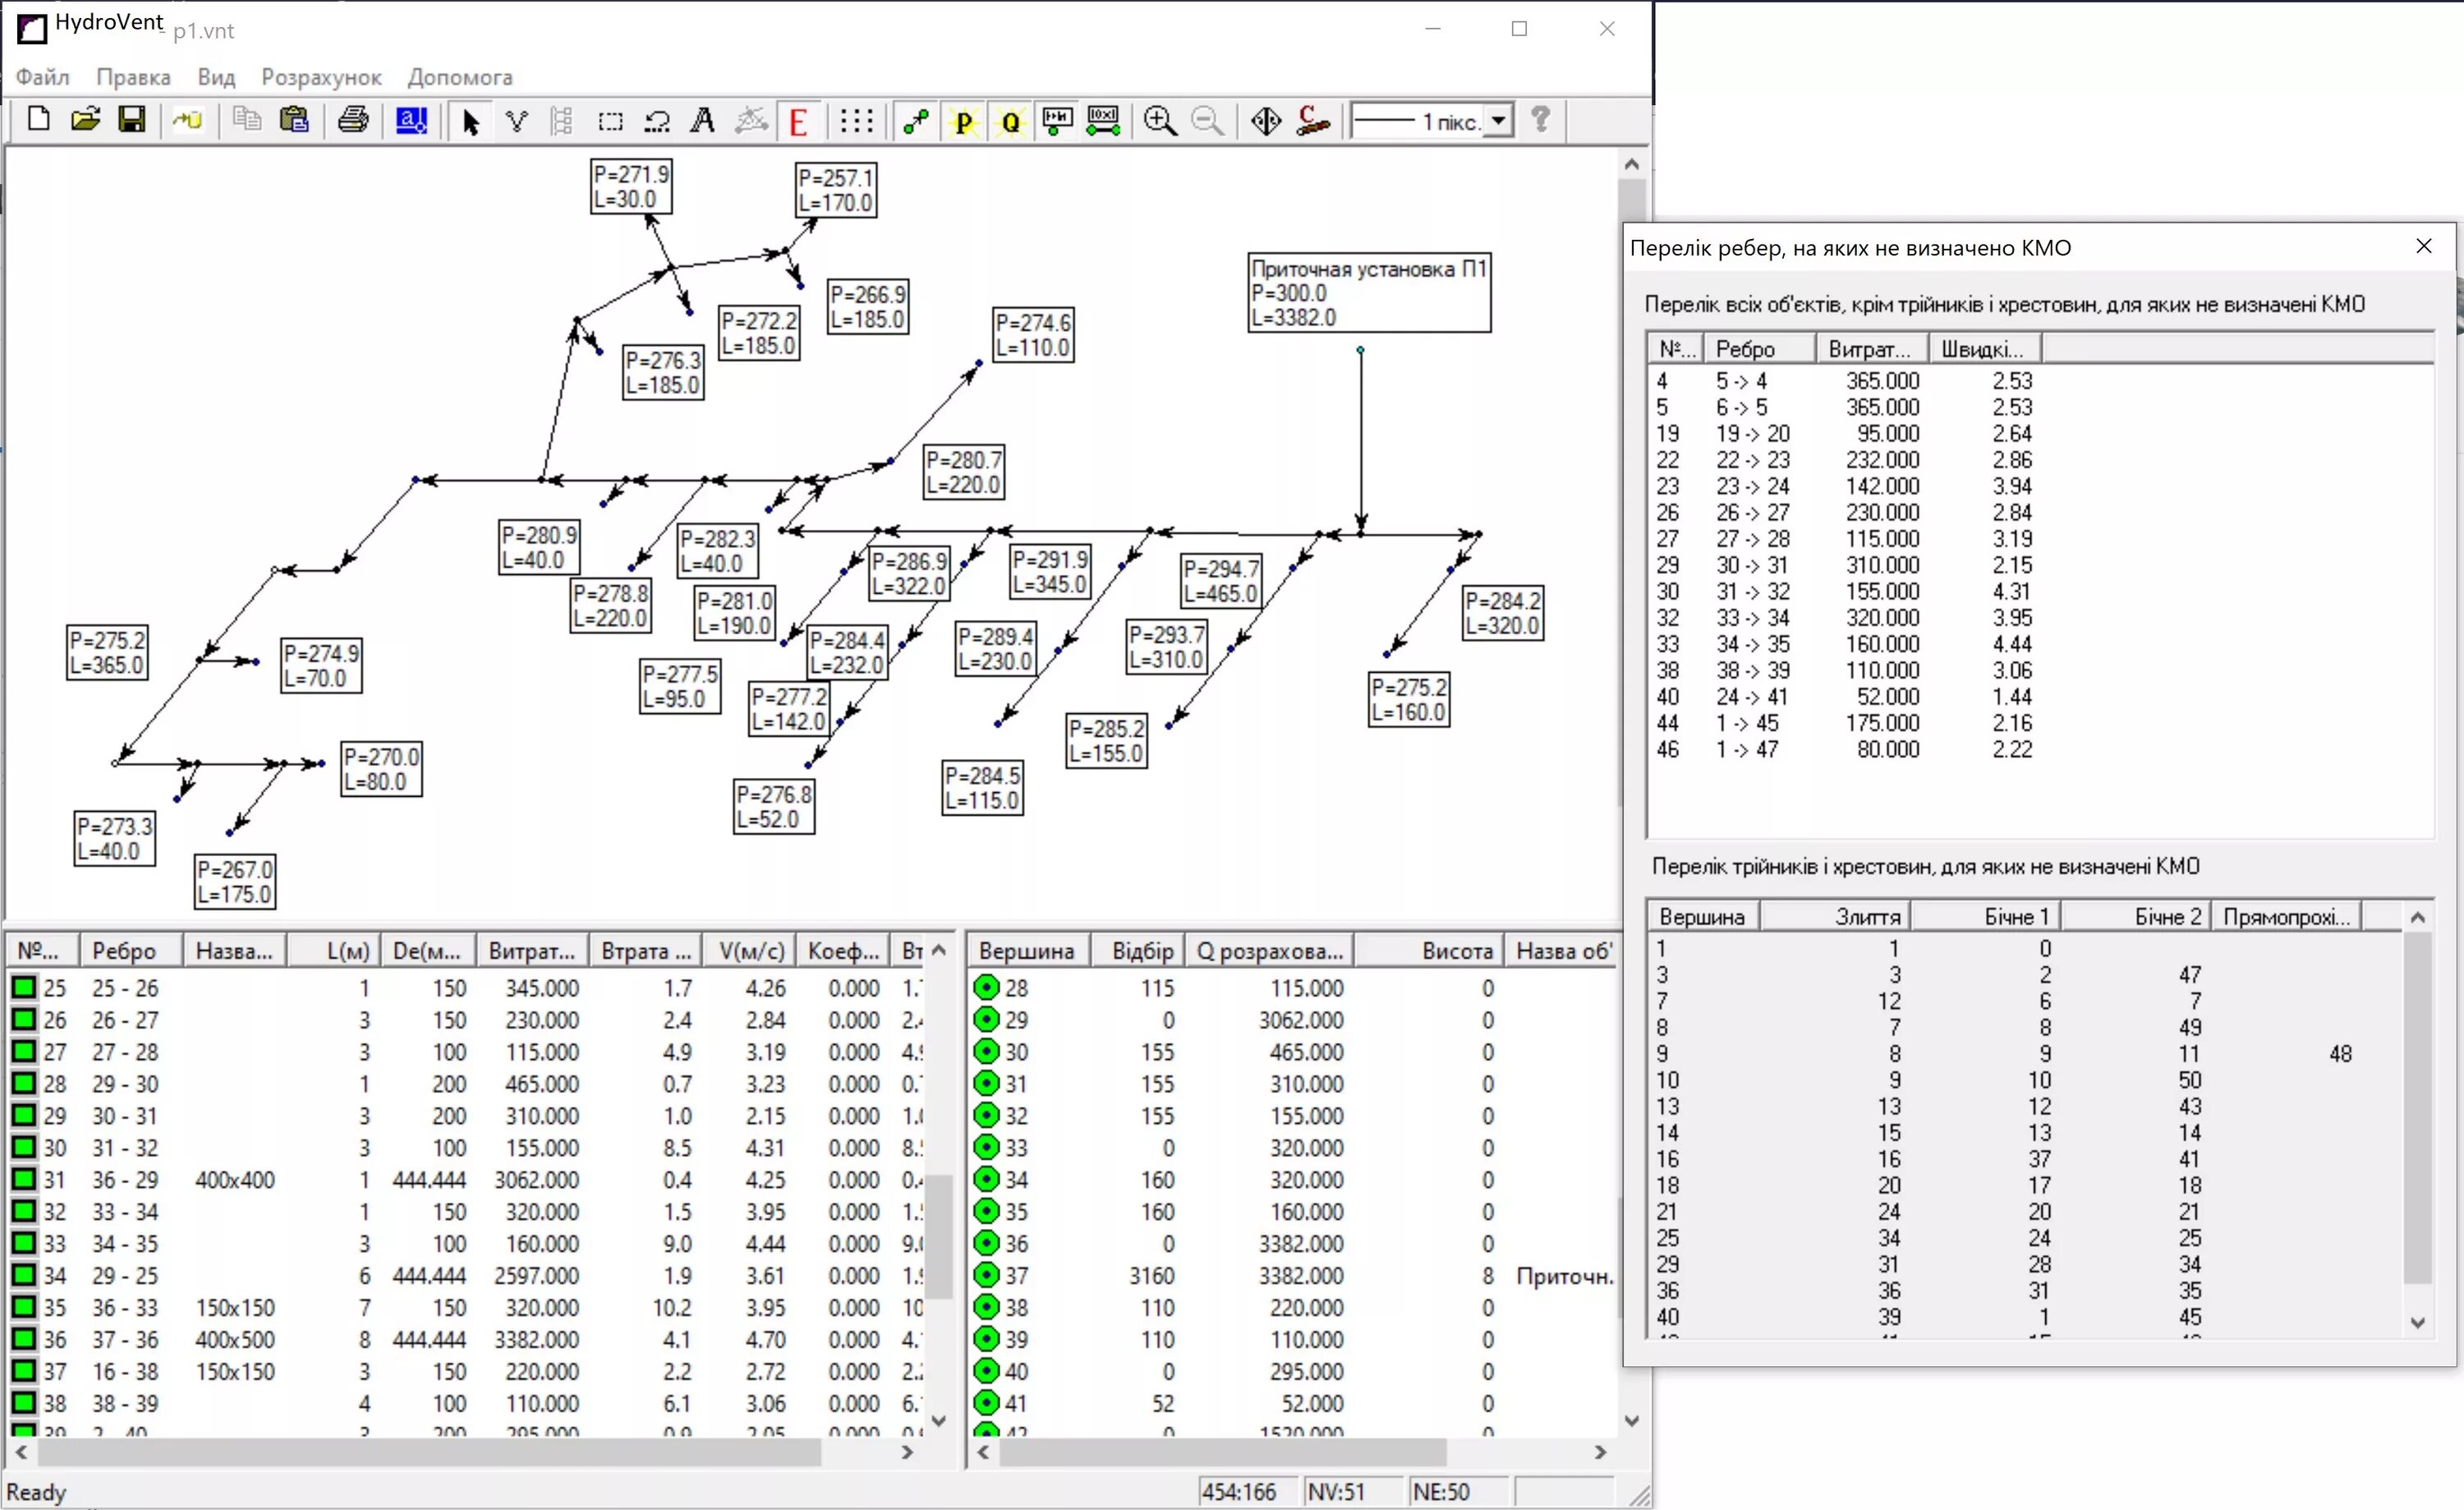Select row 36 → 29 in edges table
2464x1510 pixels.
coord(124,1179)
